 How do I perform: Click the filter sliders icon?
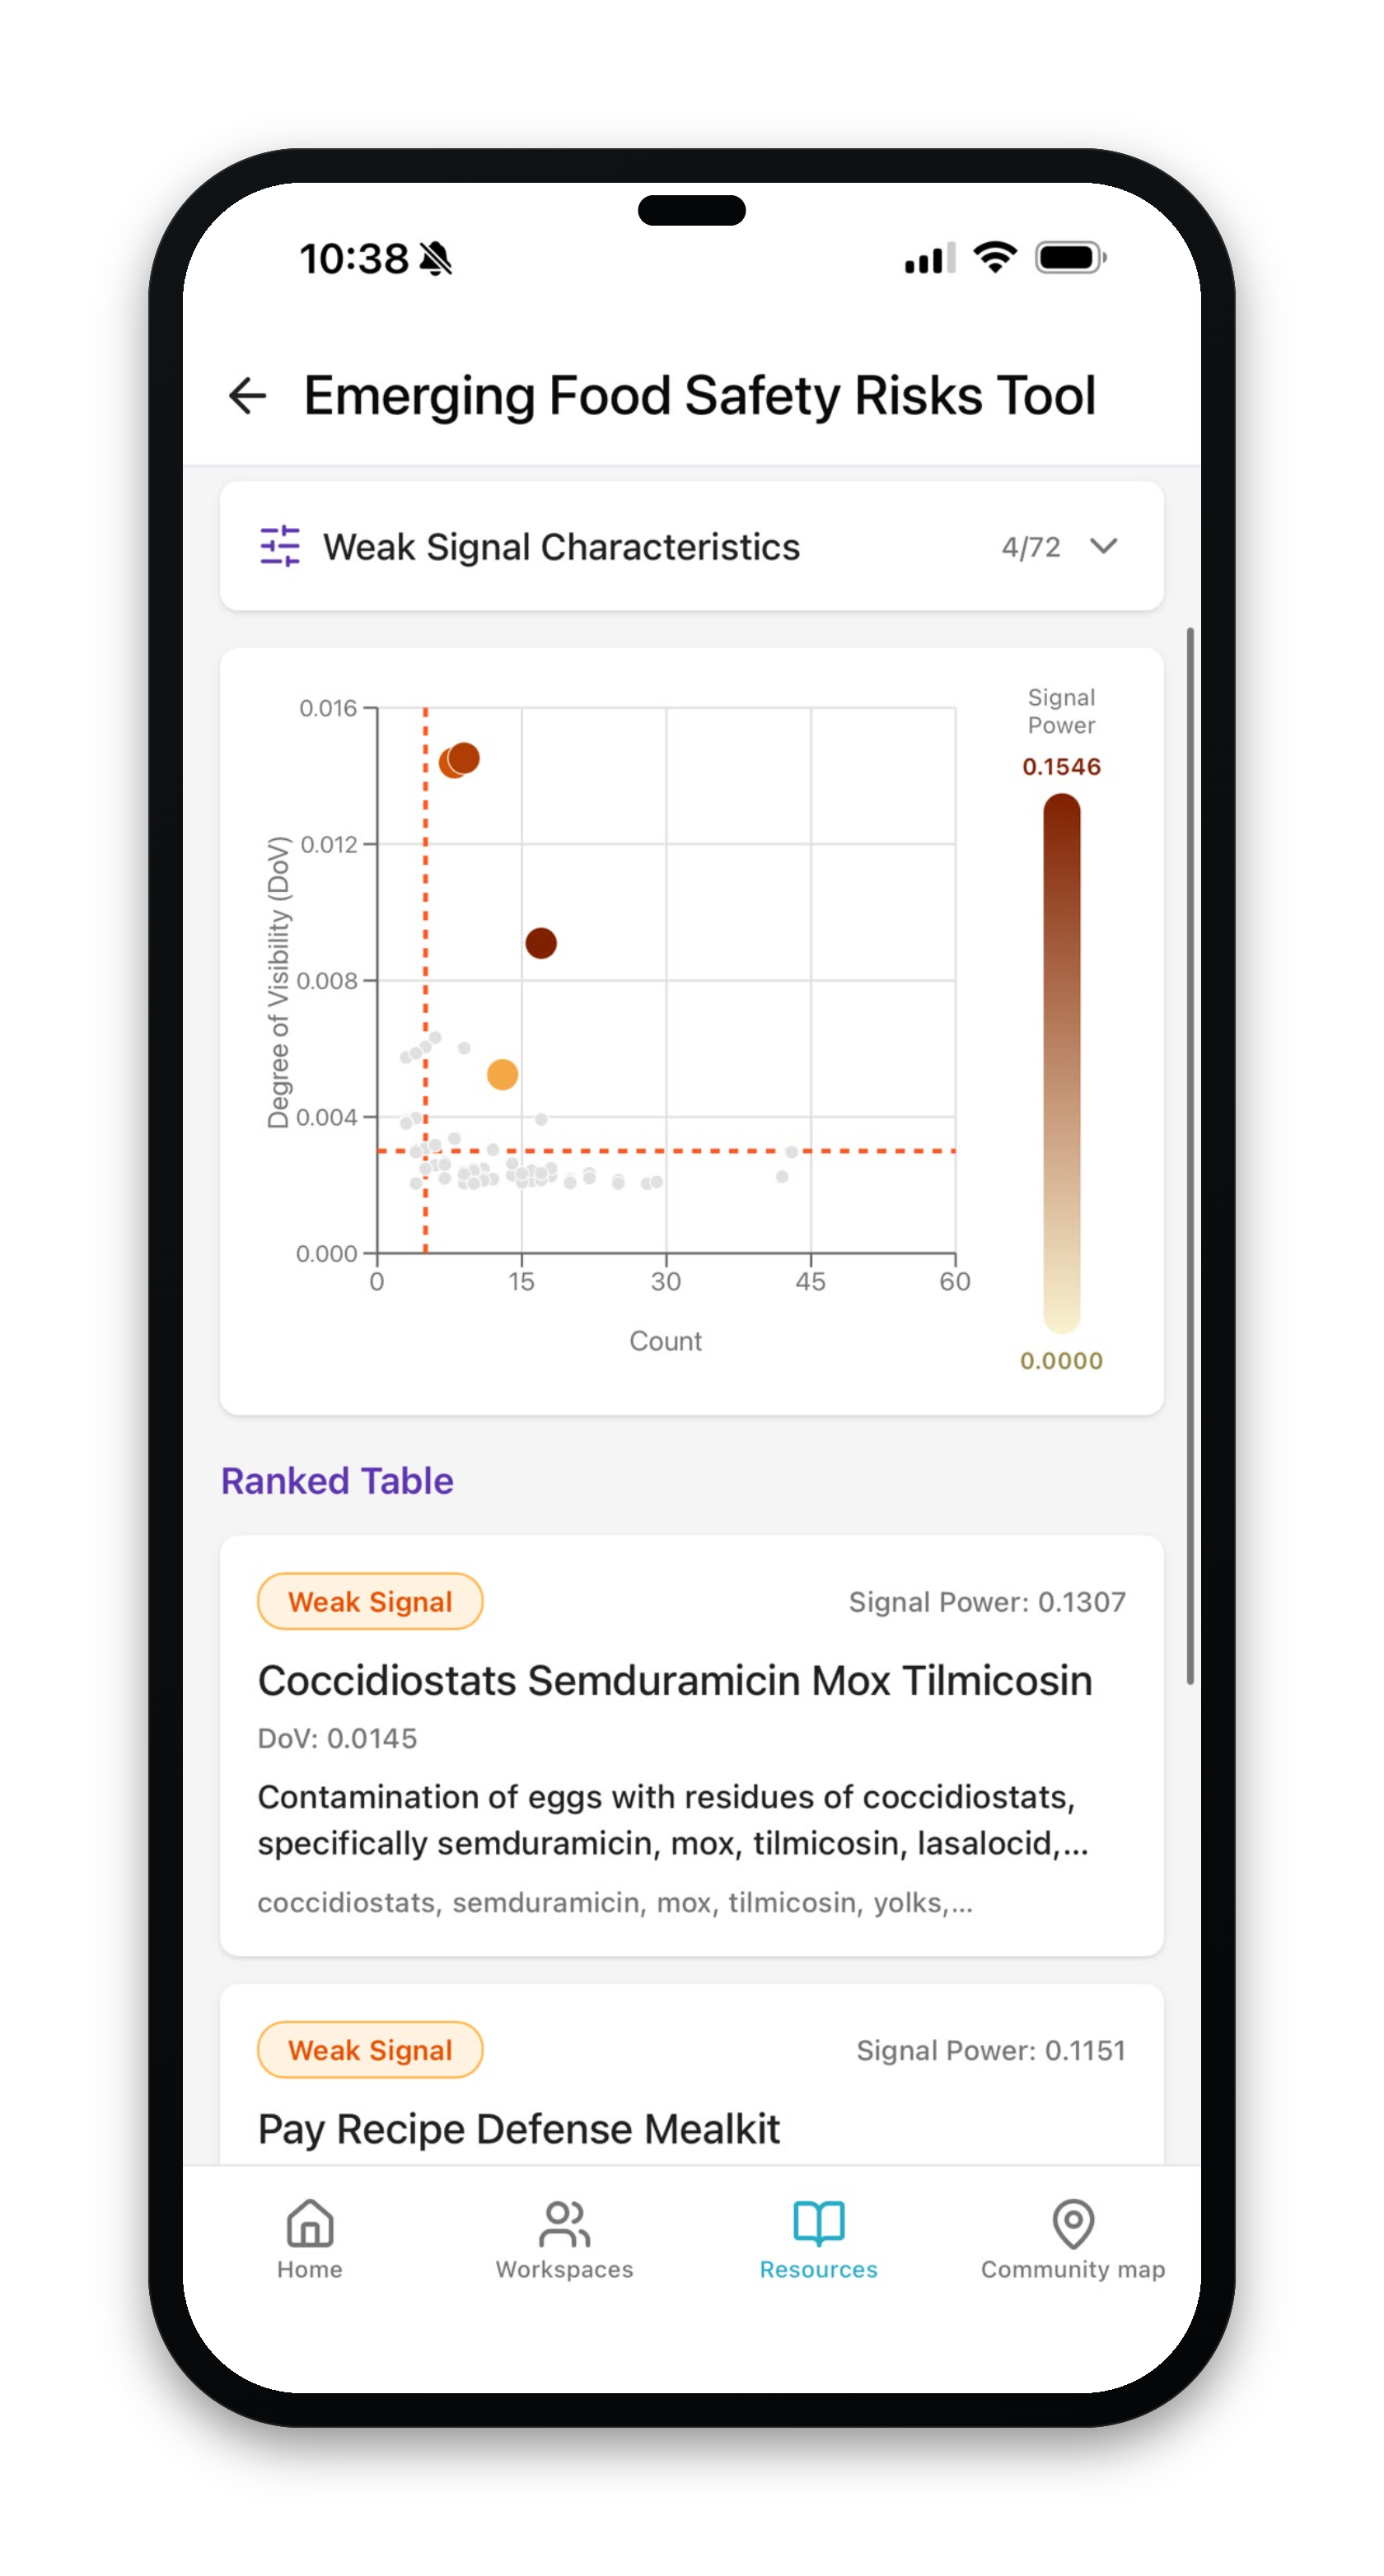pos(280,546)
